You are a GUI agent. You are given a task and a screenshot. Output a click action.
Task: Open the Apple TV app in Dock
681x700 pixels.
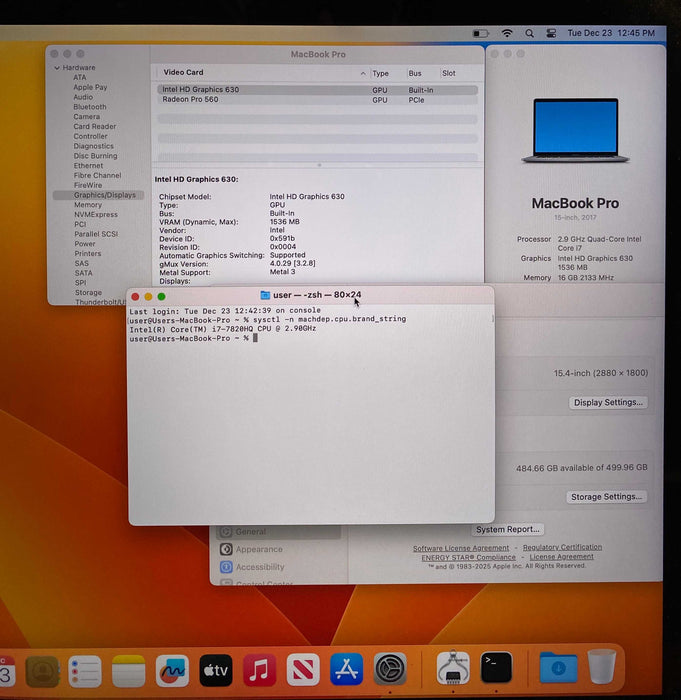[x=216, y=671]
